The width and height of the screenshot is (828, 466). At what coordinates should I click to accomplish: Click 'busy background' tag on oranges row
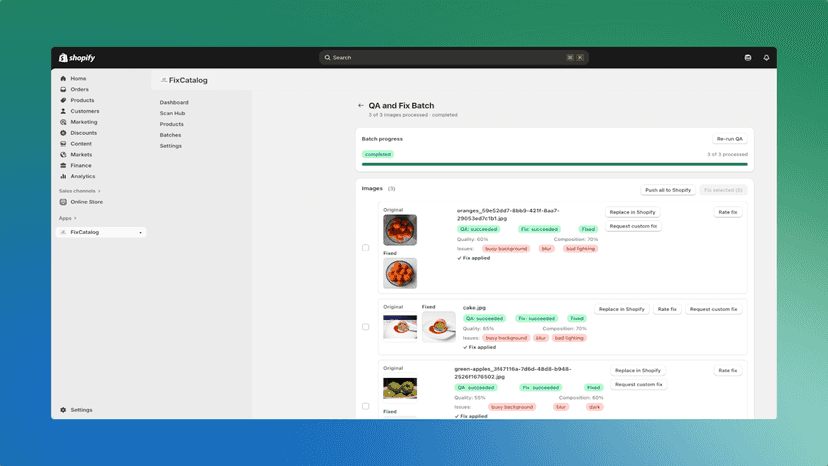tap(506, 249)
